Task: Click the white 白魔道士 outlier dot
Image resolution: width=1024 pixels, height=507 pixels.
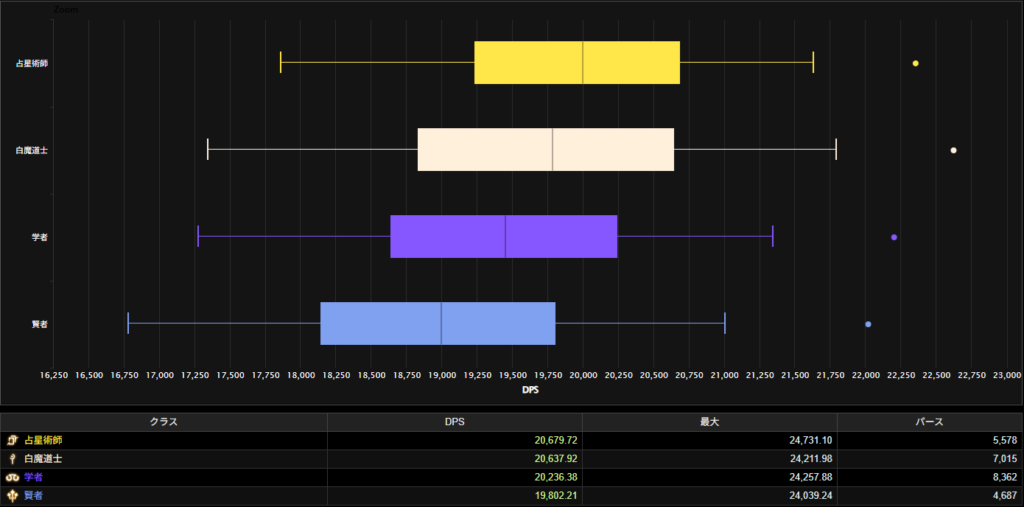Action: (x=953, y=150)
